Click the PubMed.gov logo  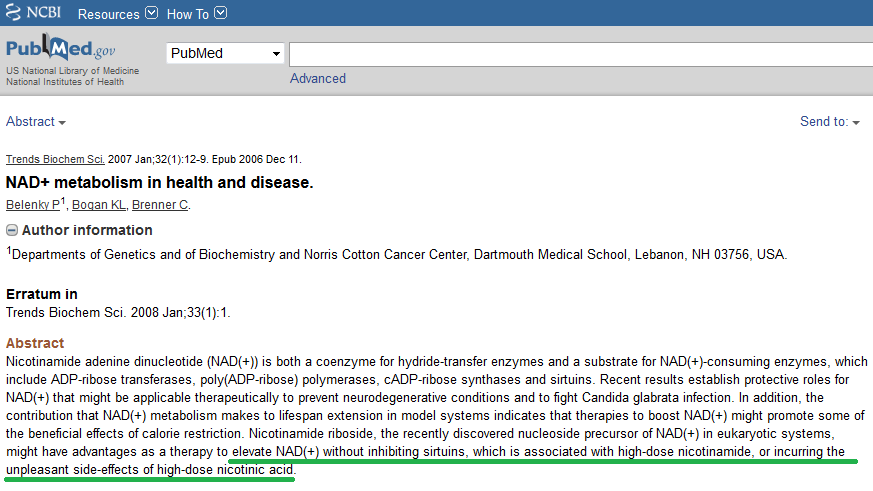point(60,50)
